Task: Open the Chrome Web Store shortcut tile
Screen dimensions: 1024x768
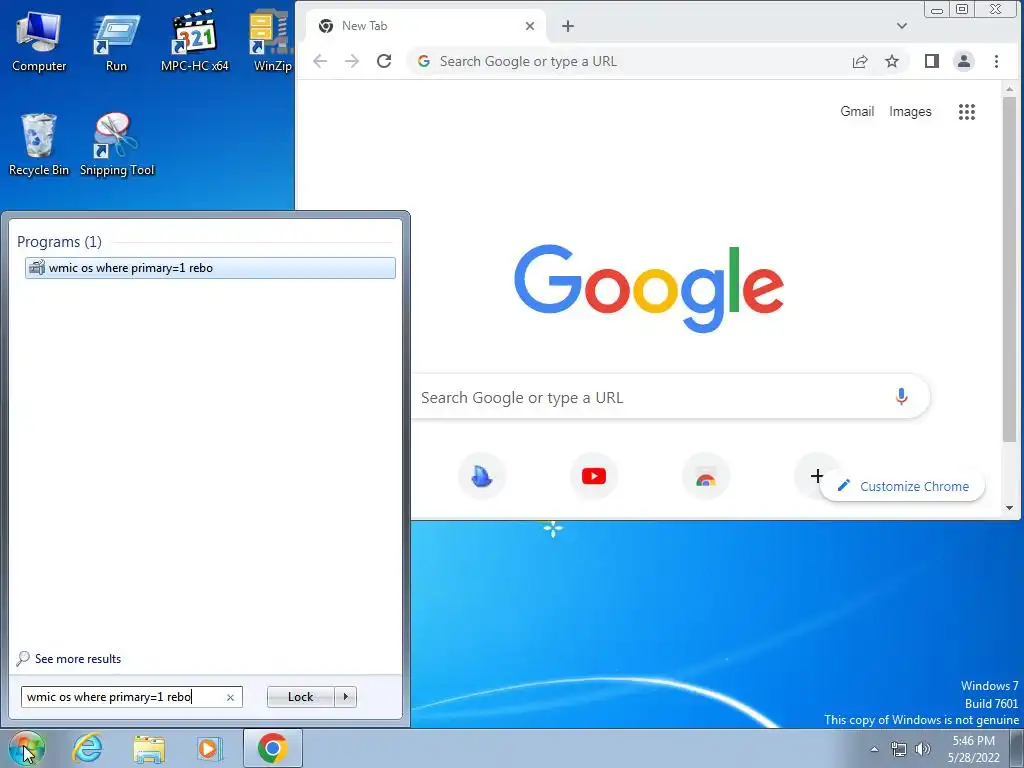Action: (x=705, y=476)
